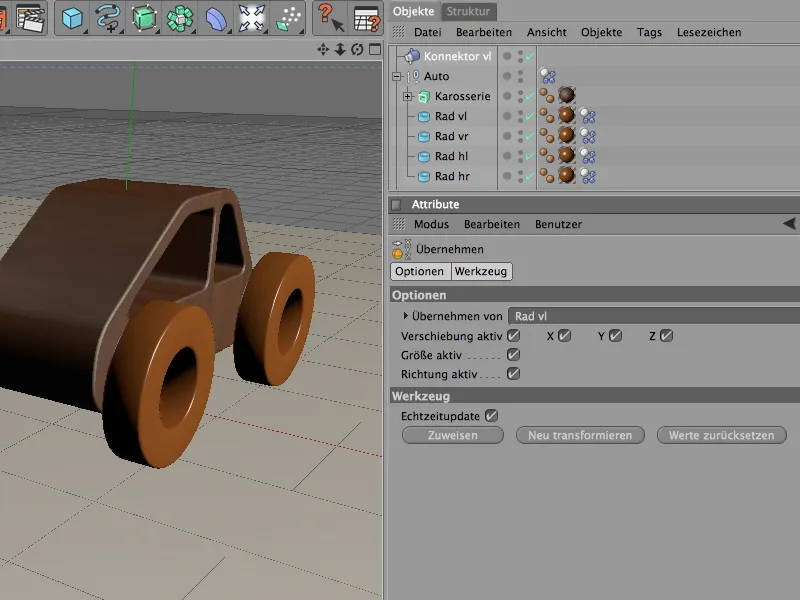Click the particle emitter toolbar icon
The image size is (800, 600).
click(288, 18)
